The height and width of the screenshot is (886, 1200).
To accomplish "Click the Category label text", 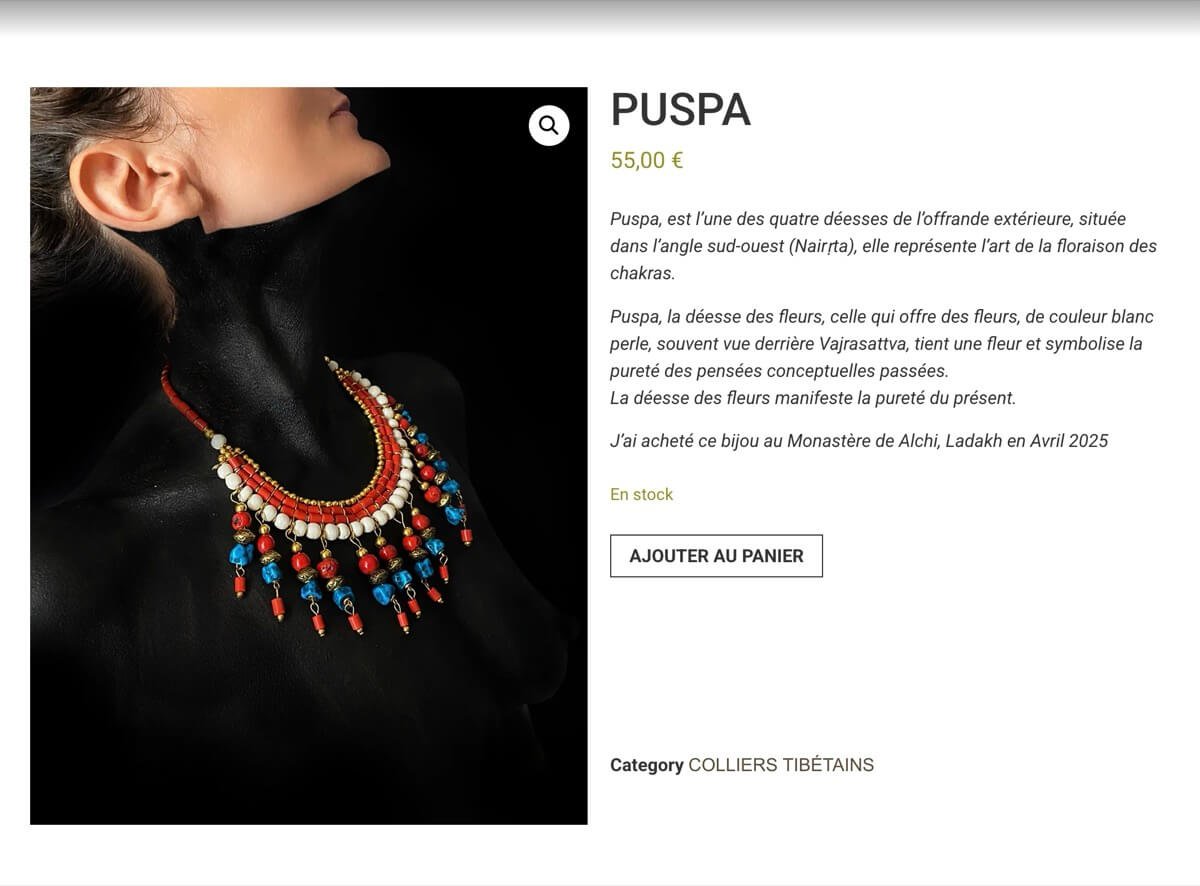I will click(x=646, y=765).
